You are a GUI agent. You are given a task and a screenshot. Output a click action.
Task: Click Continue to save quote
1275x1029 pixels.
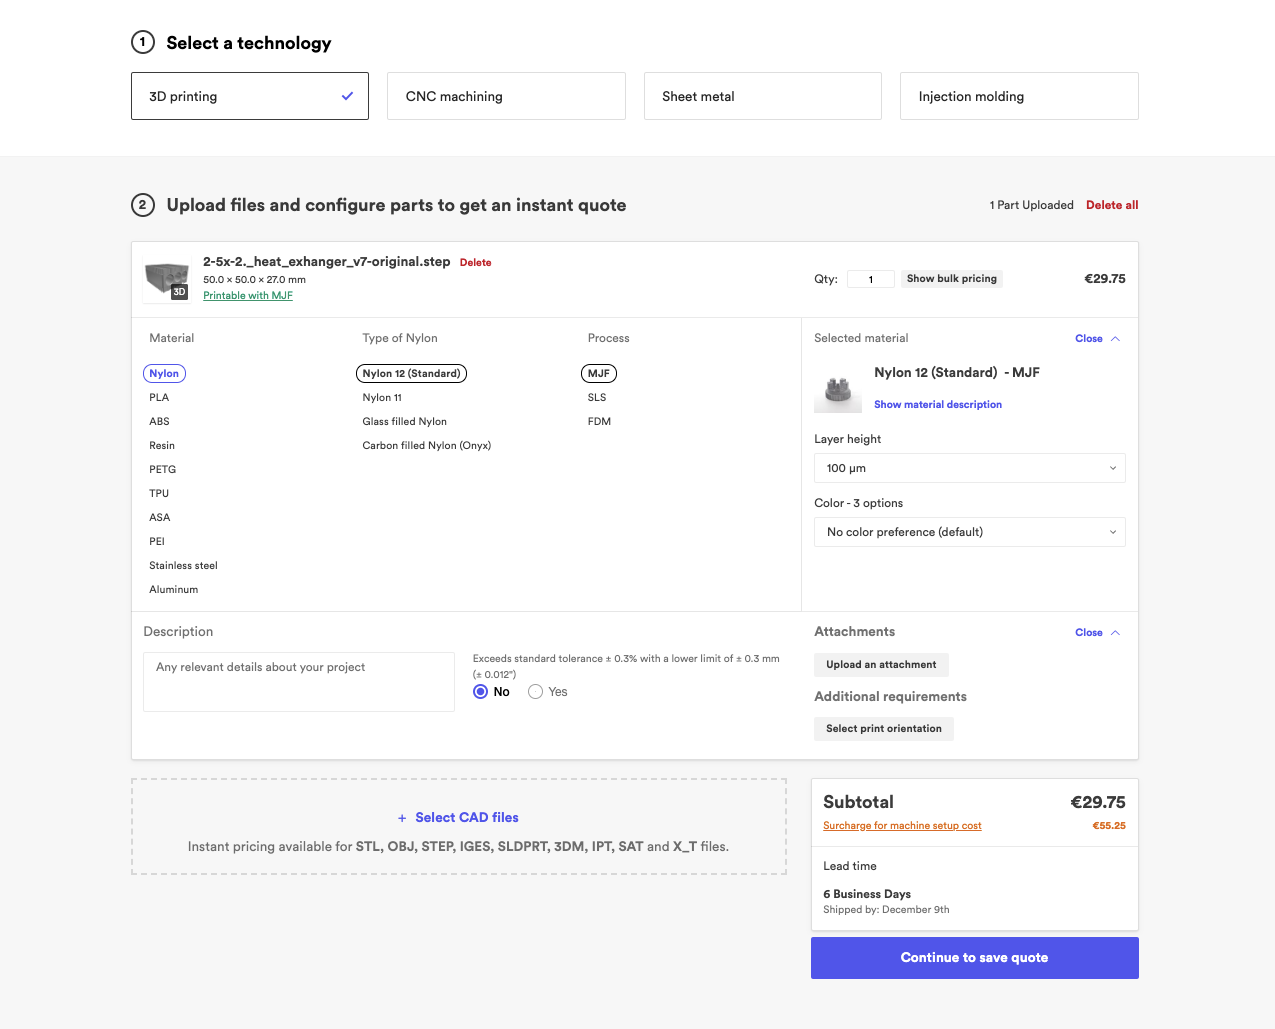pos(973,957)
